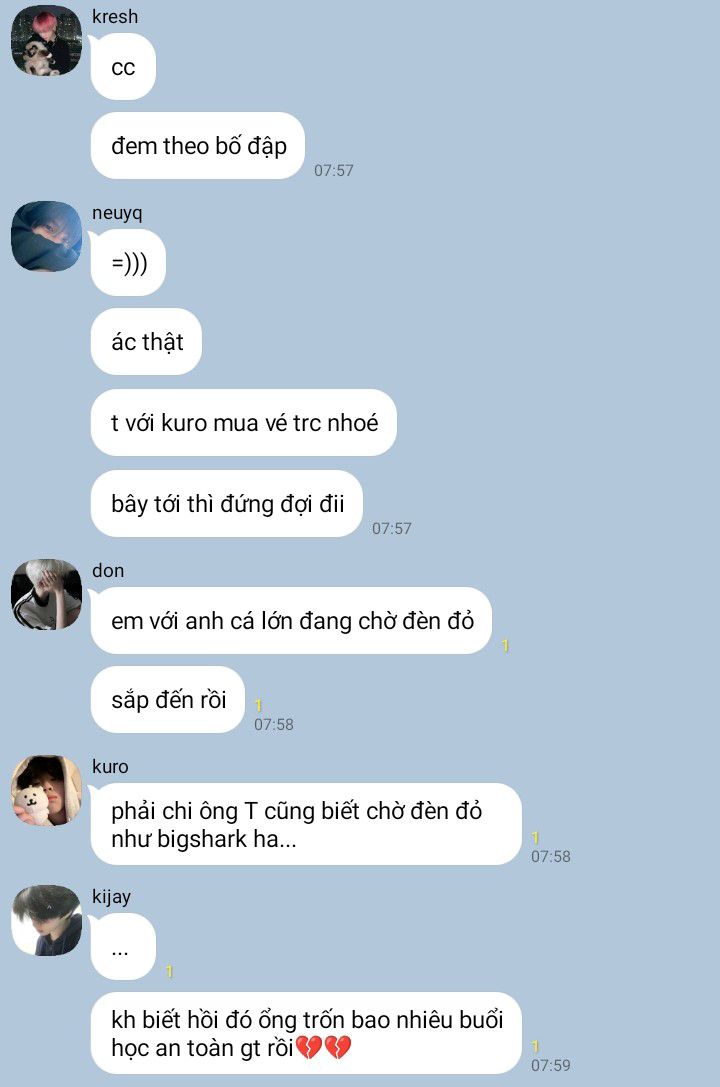Tap the 'ác thật' message
Screen dimensions: 720x1087
point(146,342)
